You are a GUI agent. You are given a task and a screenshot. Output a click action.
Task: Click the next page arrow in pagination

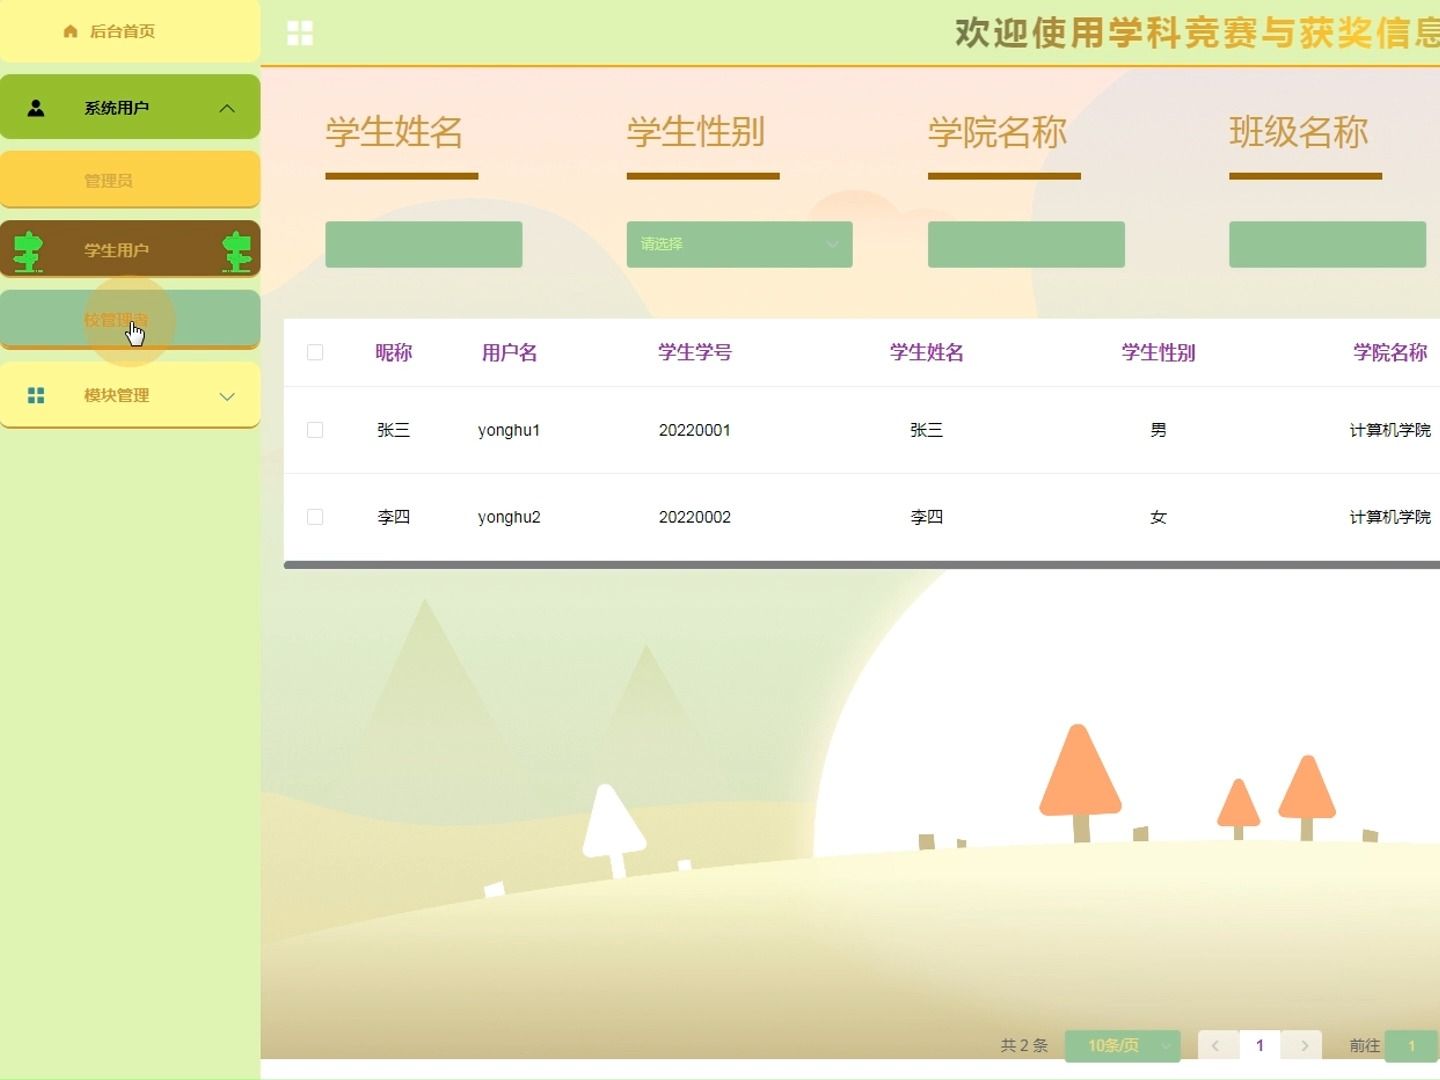tap(1302, 1045)
